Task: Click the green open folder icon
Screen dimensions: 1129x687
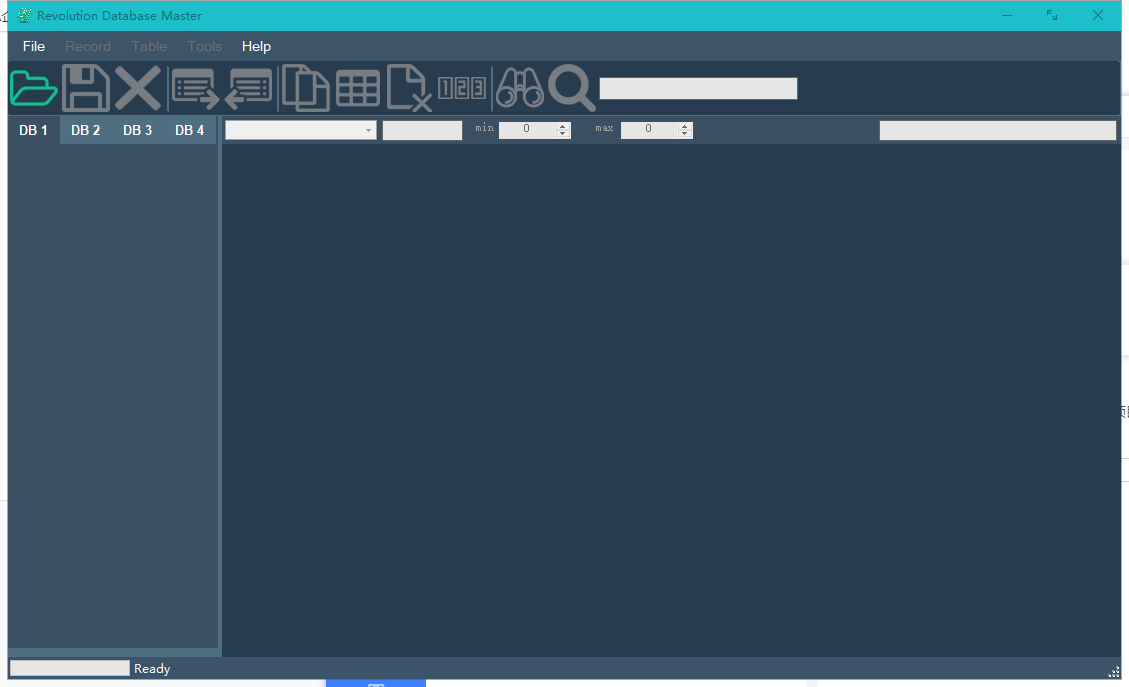Action: click(x=34, y=88)
